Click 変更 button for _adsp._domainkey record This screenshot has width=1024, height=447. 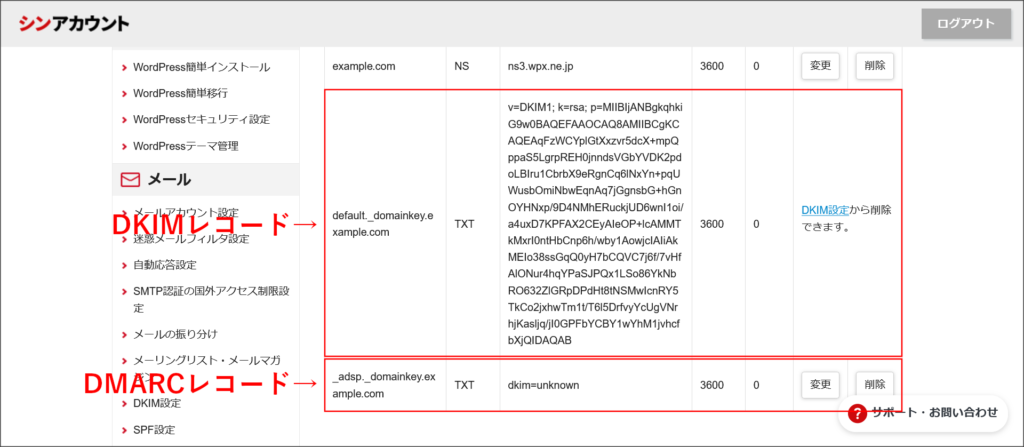820,385
